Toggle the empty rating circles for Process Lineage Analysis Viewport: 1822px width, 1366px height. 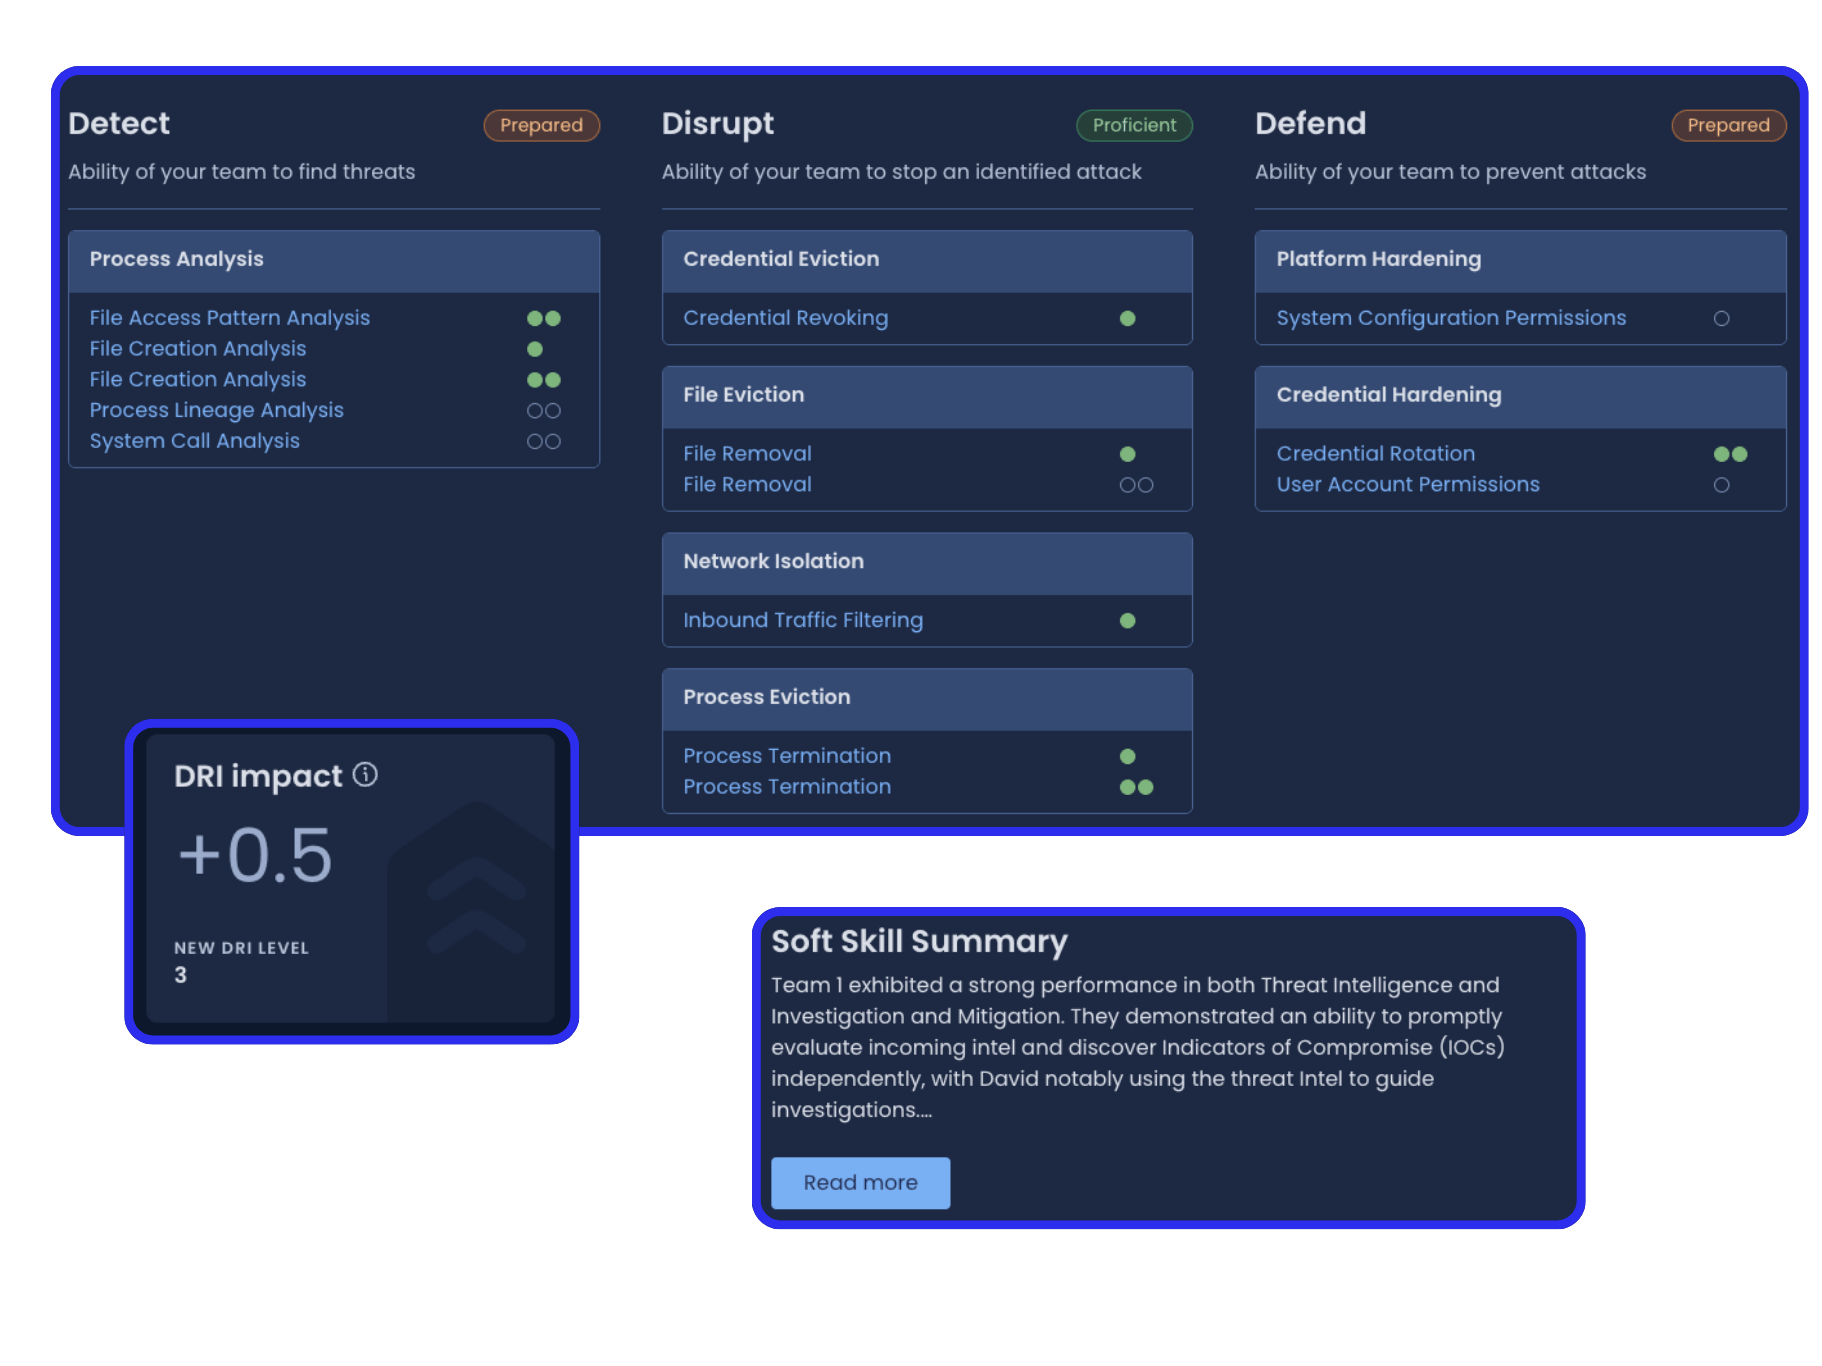tap(545, 410)
